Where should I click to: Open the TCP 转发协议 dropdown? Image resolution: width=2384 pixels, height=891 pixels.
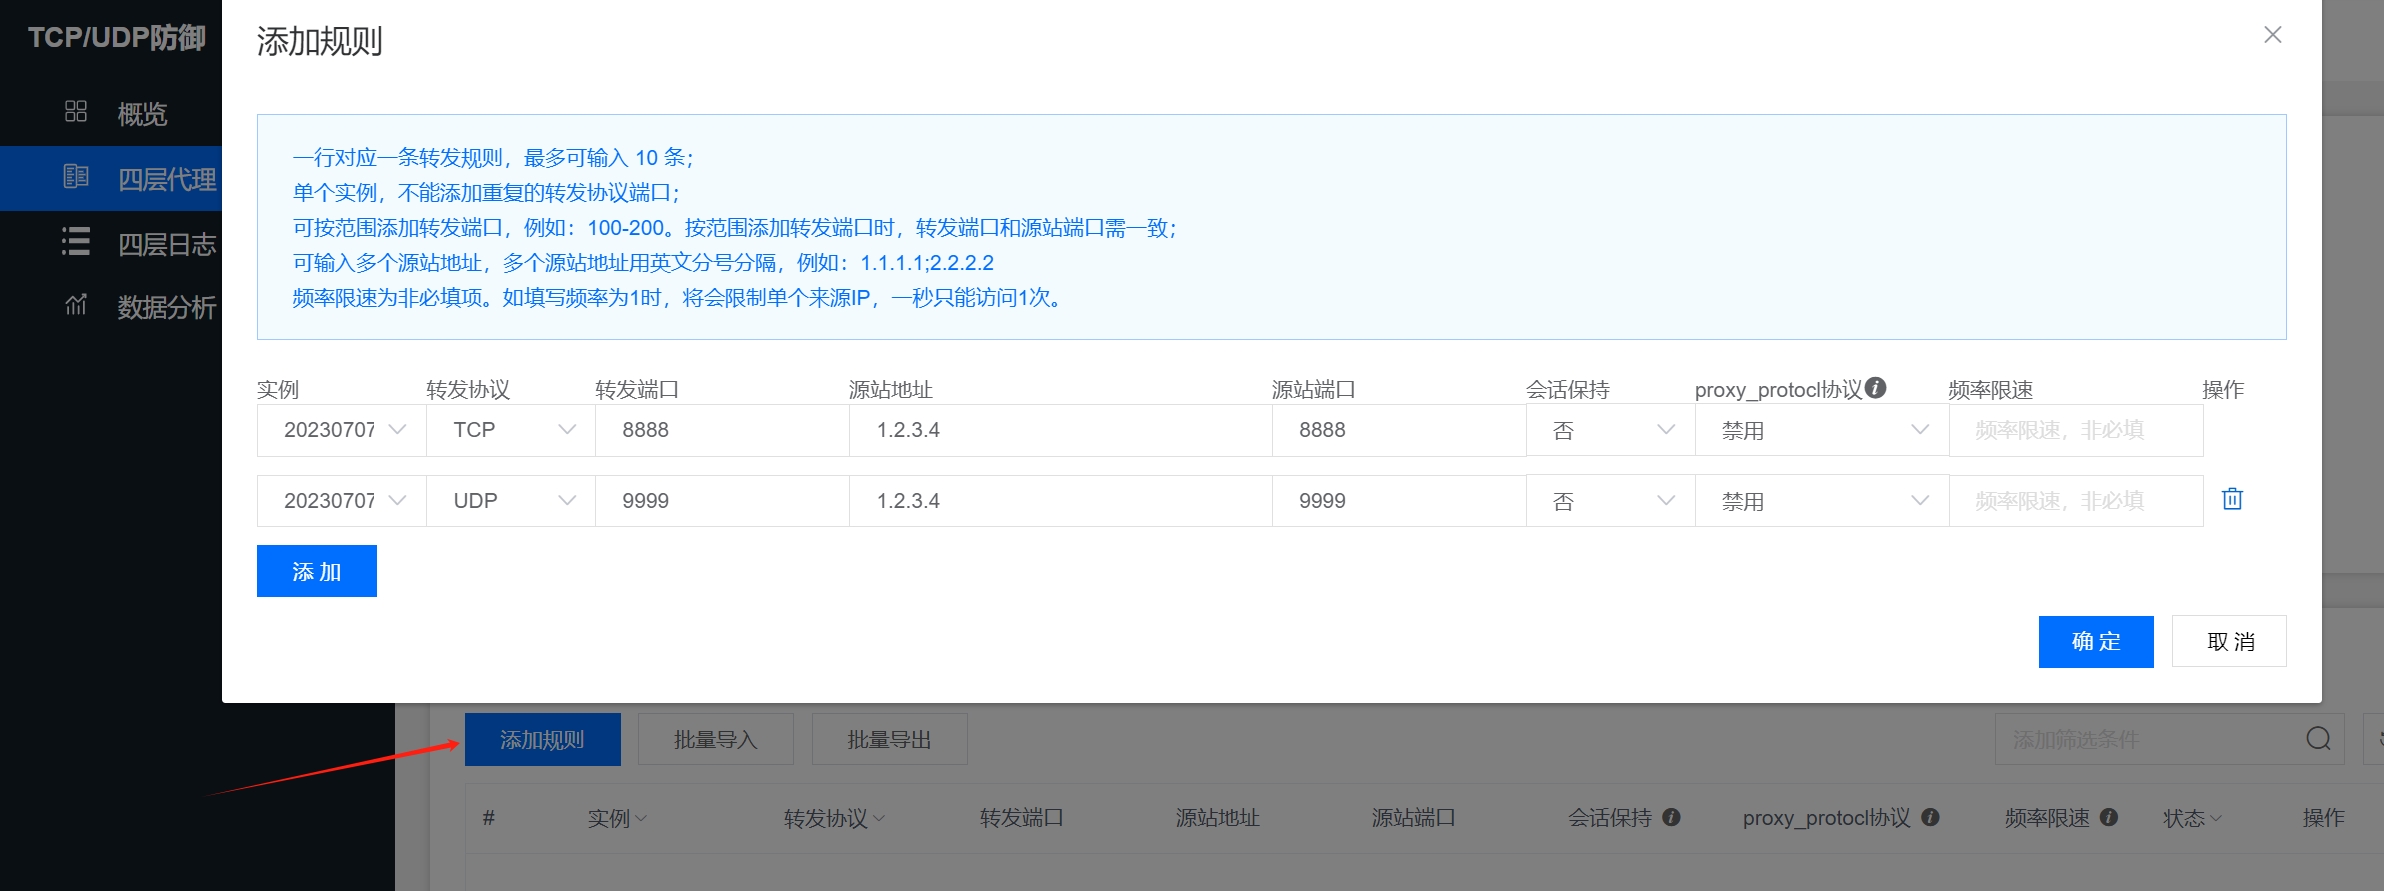[x=511, y=430]
